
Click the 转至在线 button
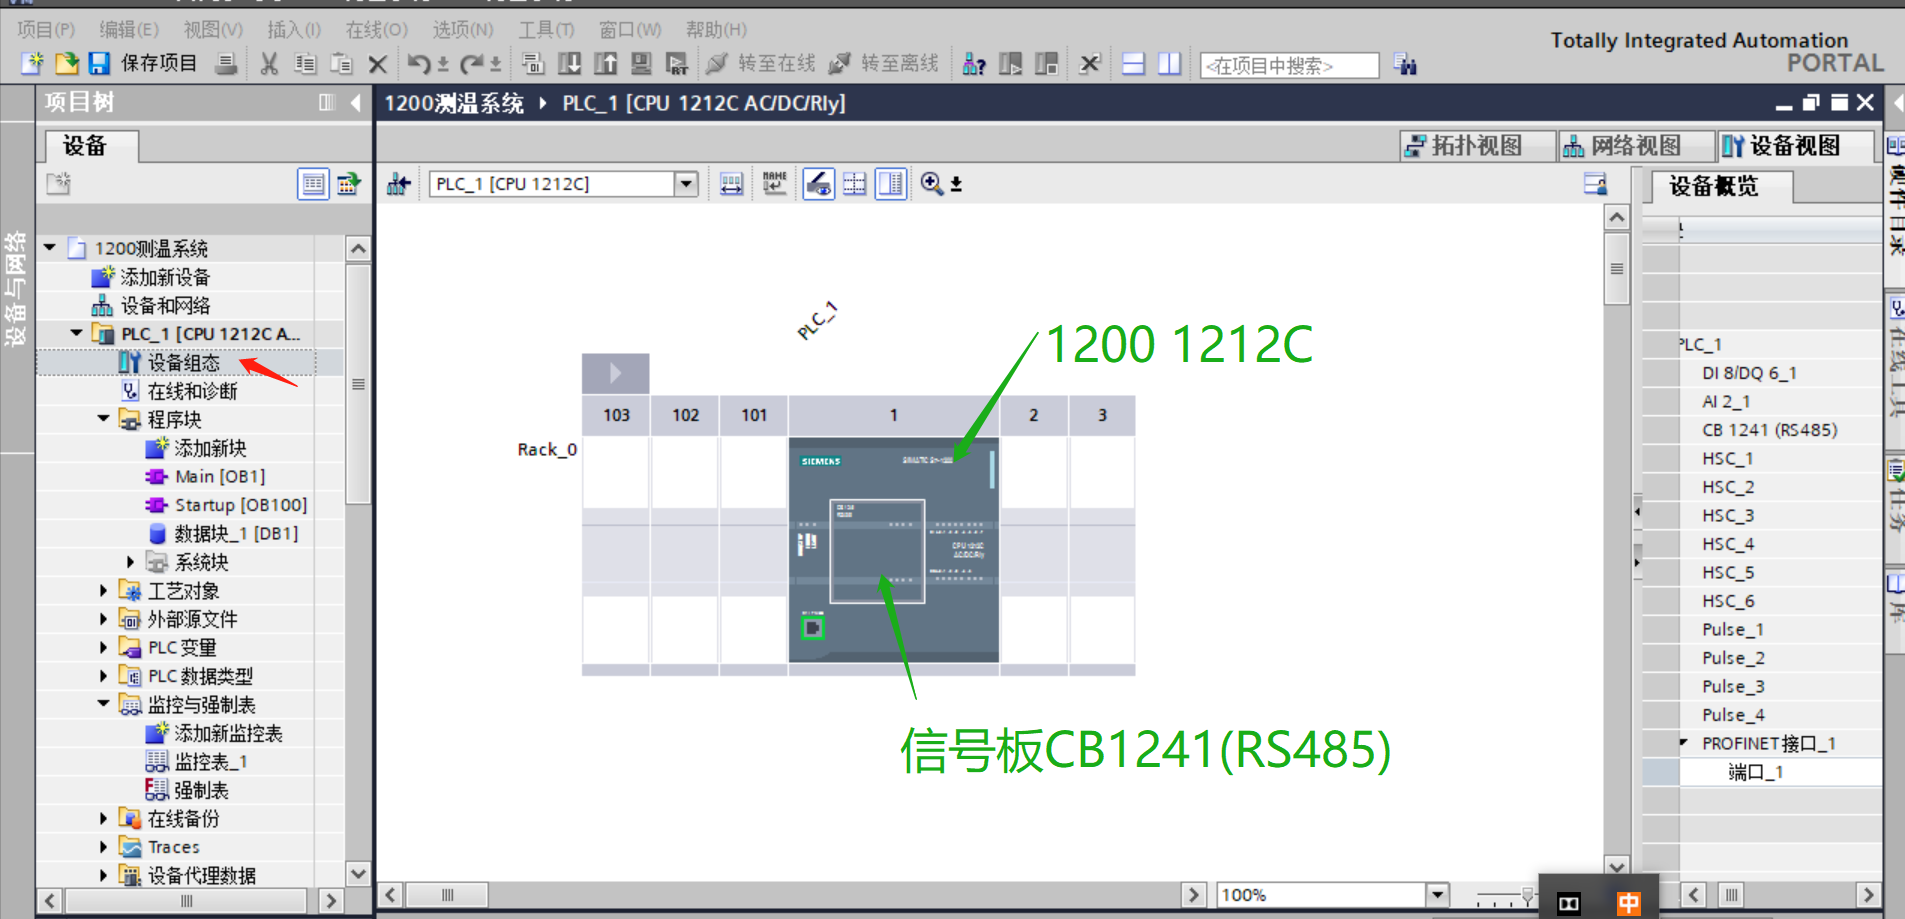pos(761,64)
